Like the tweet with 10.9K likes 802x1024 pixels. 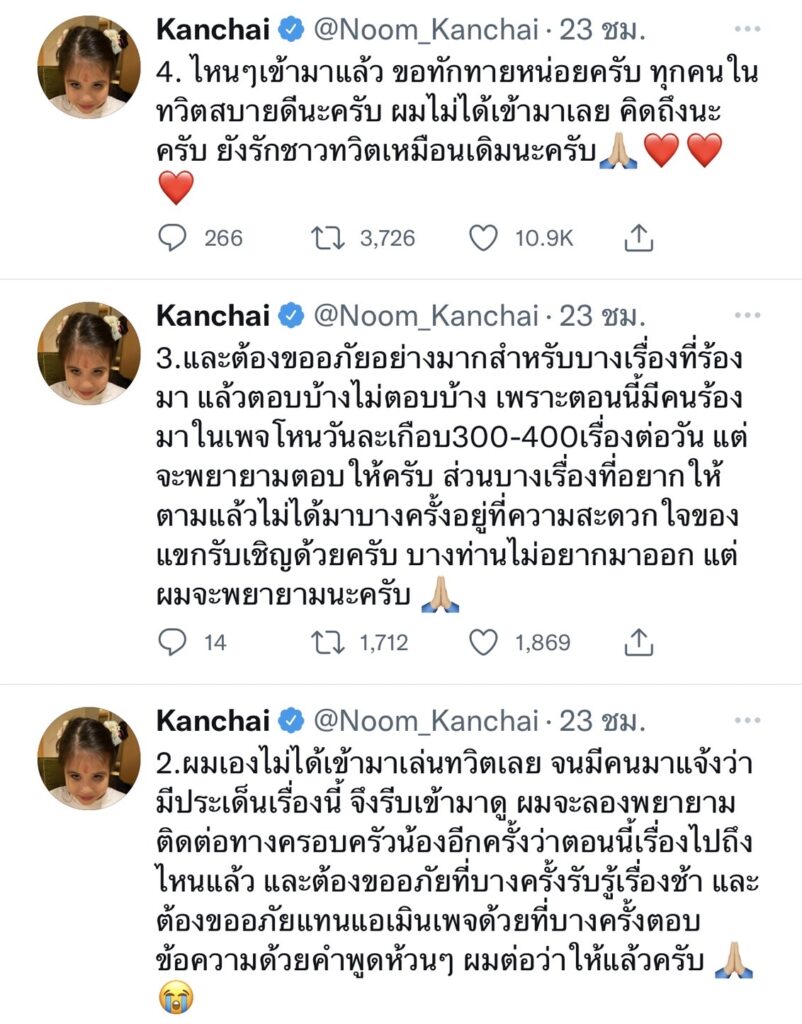click(484, 237)
